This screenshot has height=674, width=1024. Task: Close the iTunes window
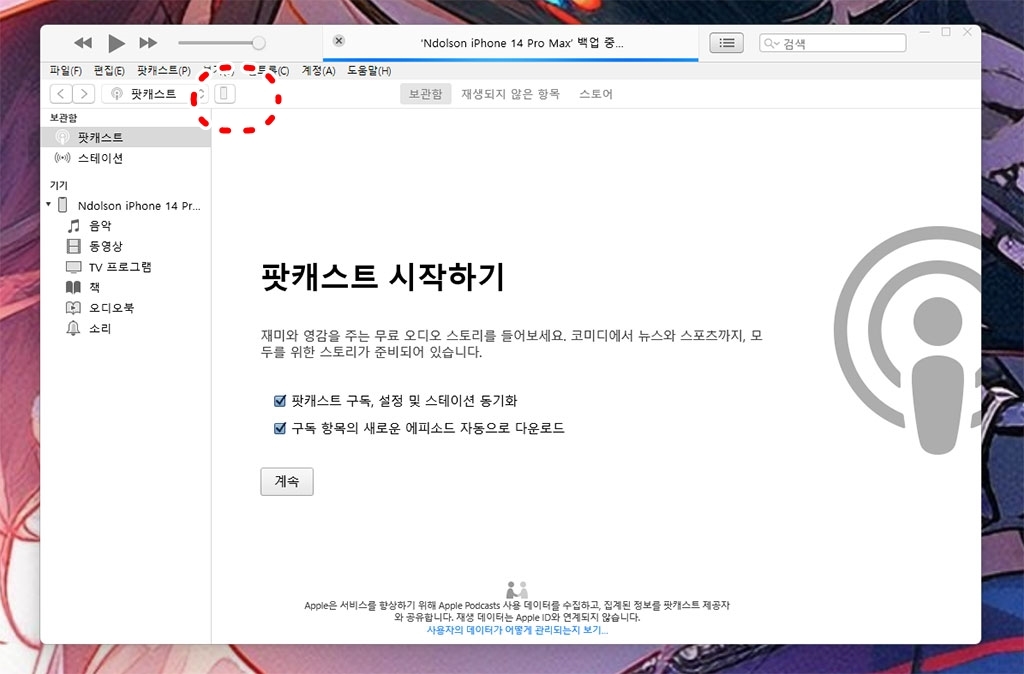[967, 32]
